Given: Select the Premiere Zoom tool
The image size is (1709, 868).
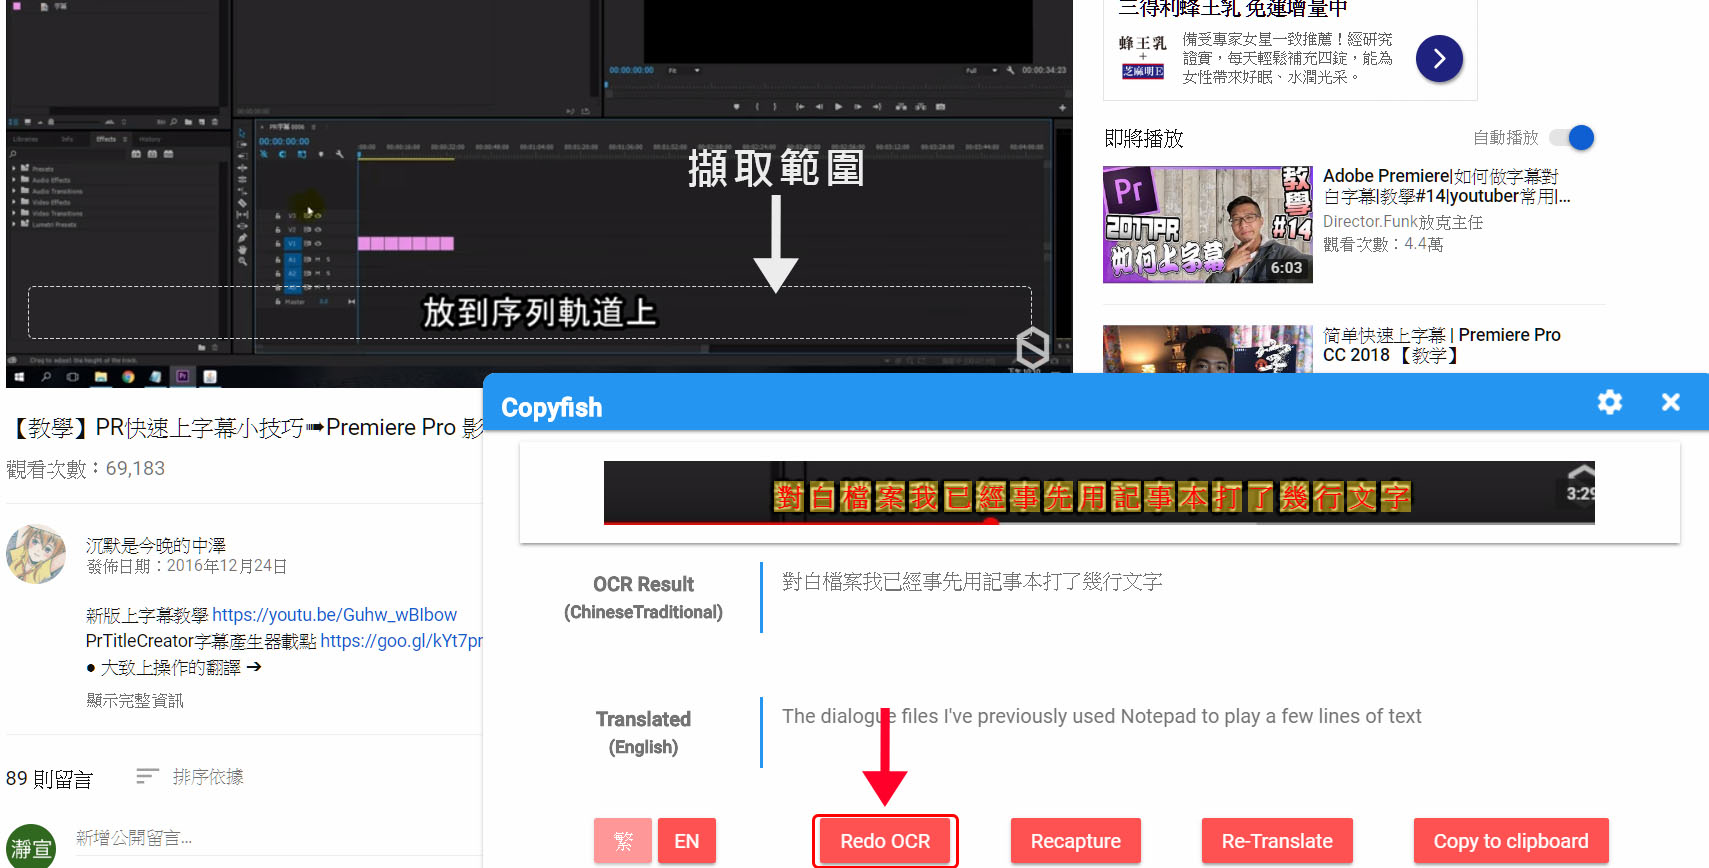Looking at the screenshot, I should [242, 261].
